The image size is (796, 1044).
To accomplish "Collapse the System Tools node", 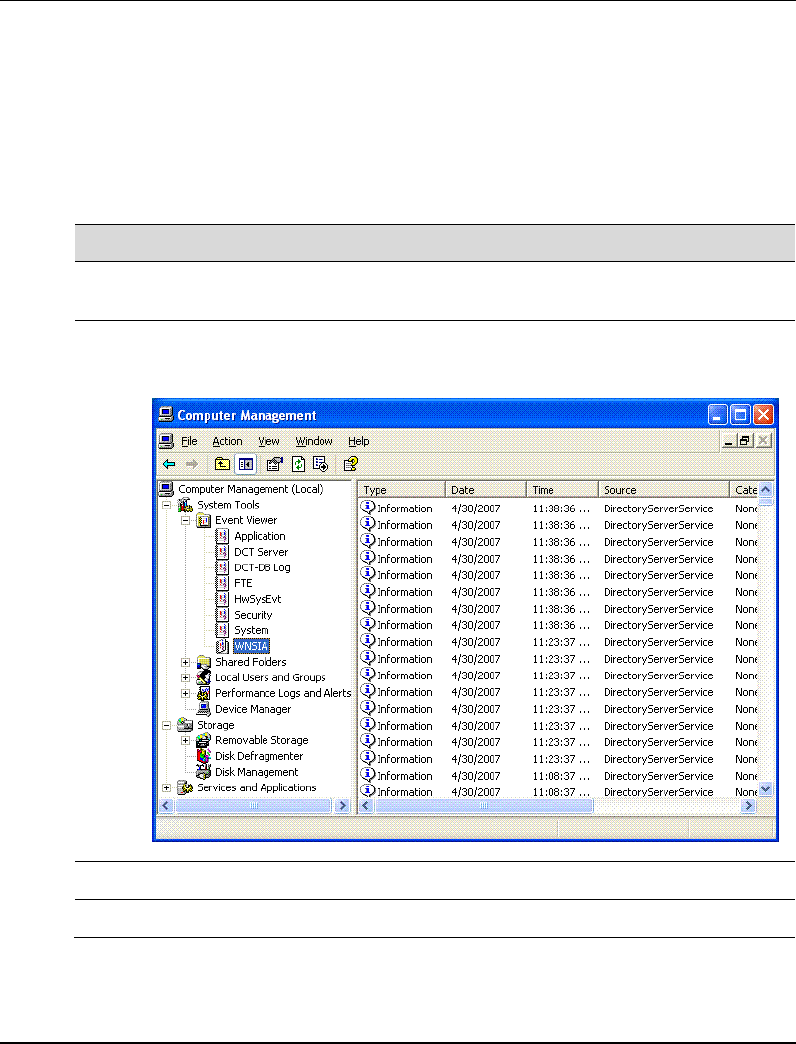I will click(x=166, y=505).
